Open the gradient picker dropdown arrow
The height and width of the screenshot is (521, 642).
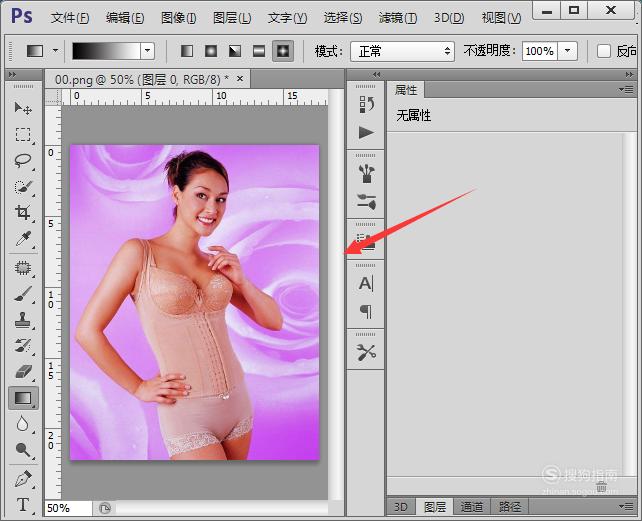coord(147,51)
